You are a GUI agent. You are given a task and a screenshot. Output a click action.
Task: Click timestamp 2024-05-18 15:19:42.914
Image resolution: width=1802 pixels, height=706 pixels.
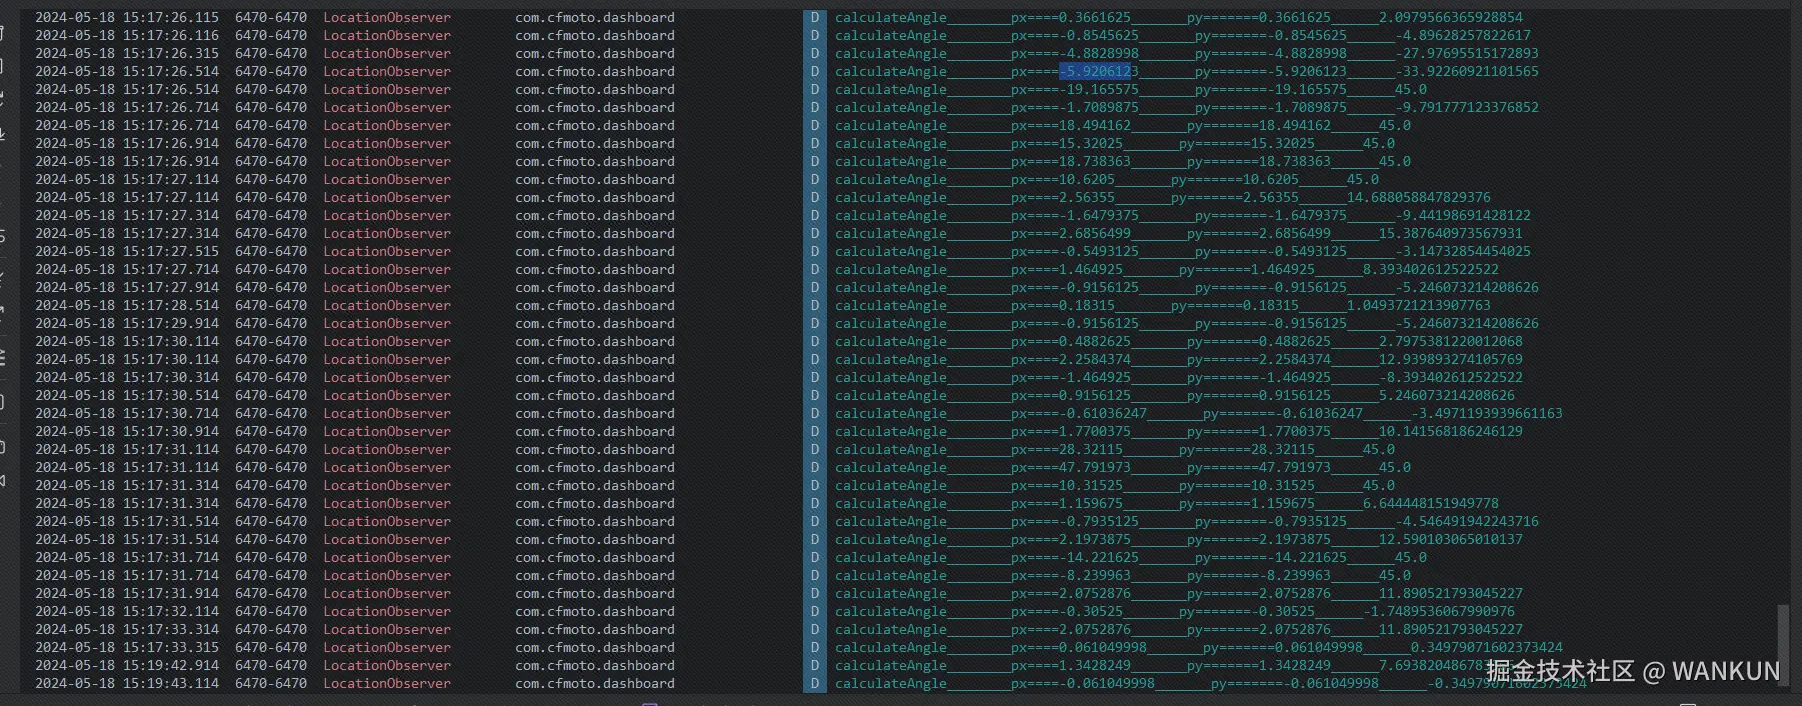[x=127, y=665]
